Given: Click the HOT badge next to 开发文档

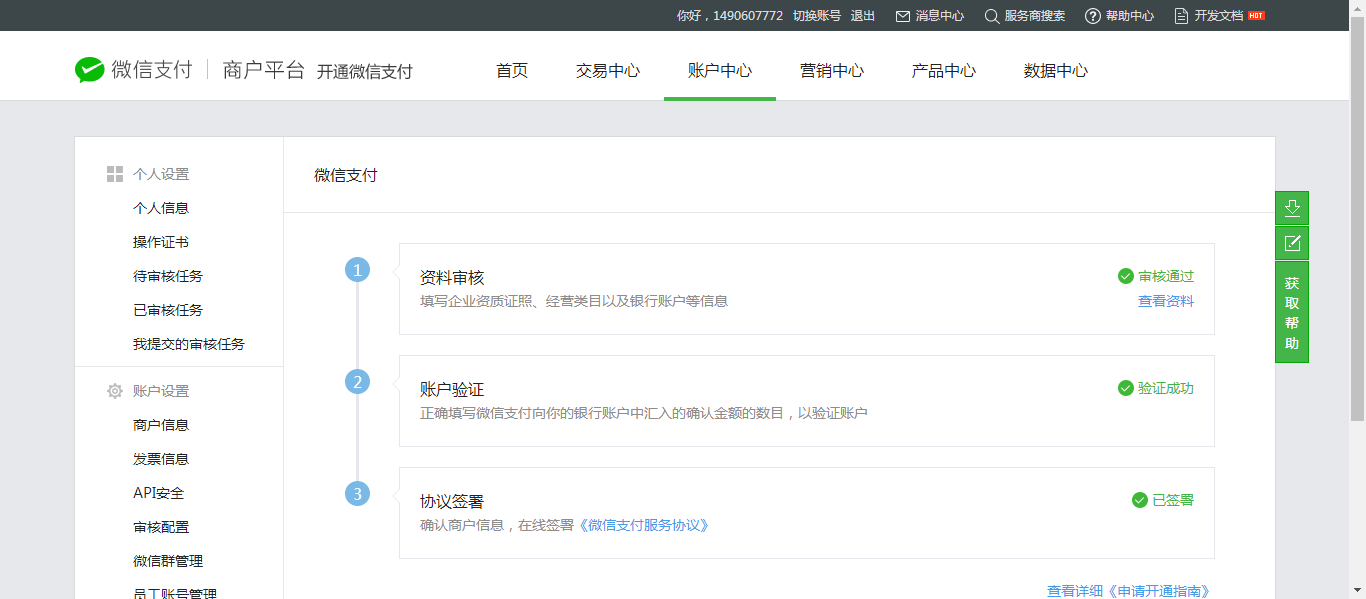Looking at the screenshot, I should pos(1257,16).
